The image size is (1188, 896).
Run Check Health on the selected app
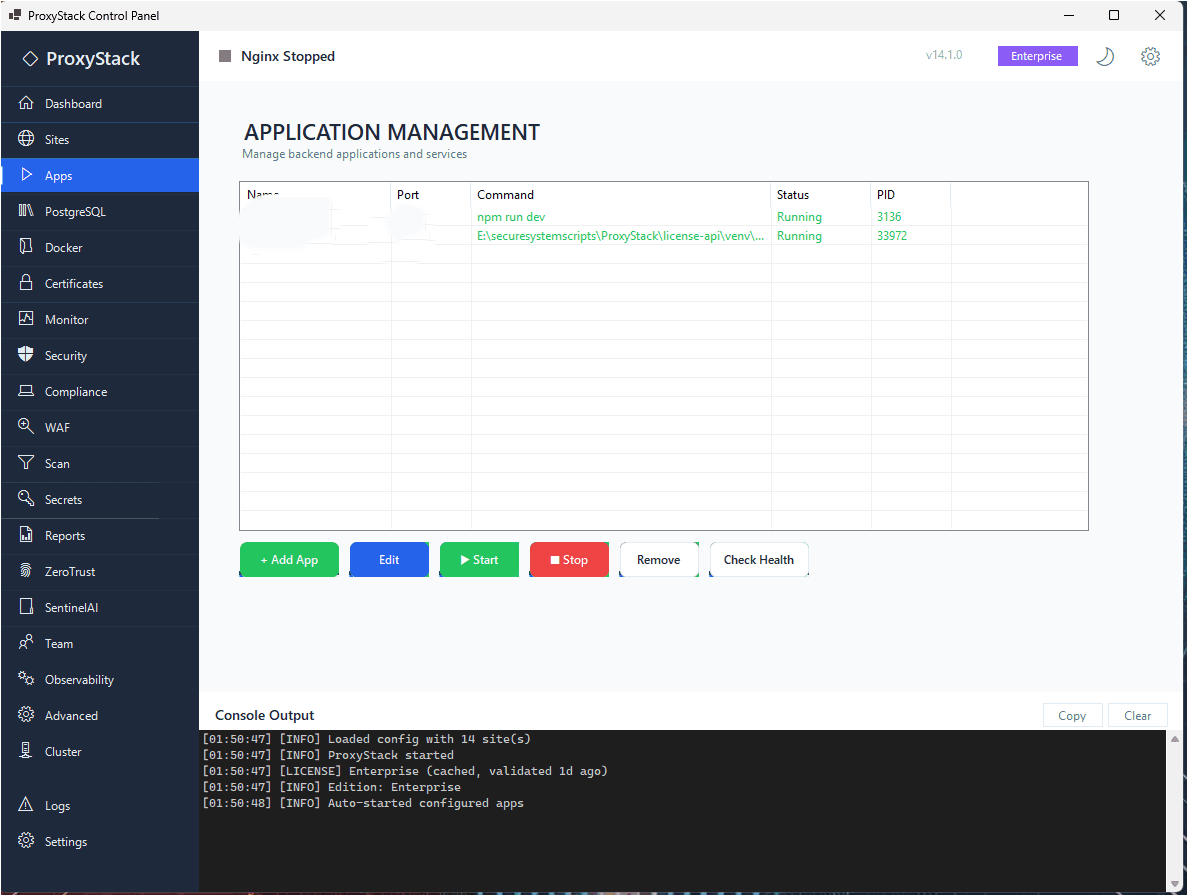point(759,559)
